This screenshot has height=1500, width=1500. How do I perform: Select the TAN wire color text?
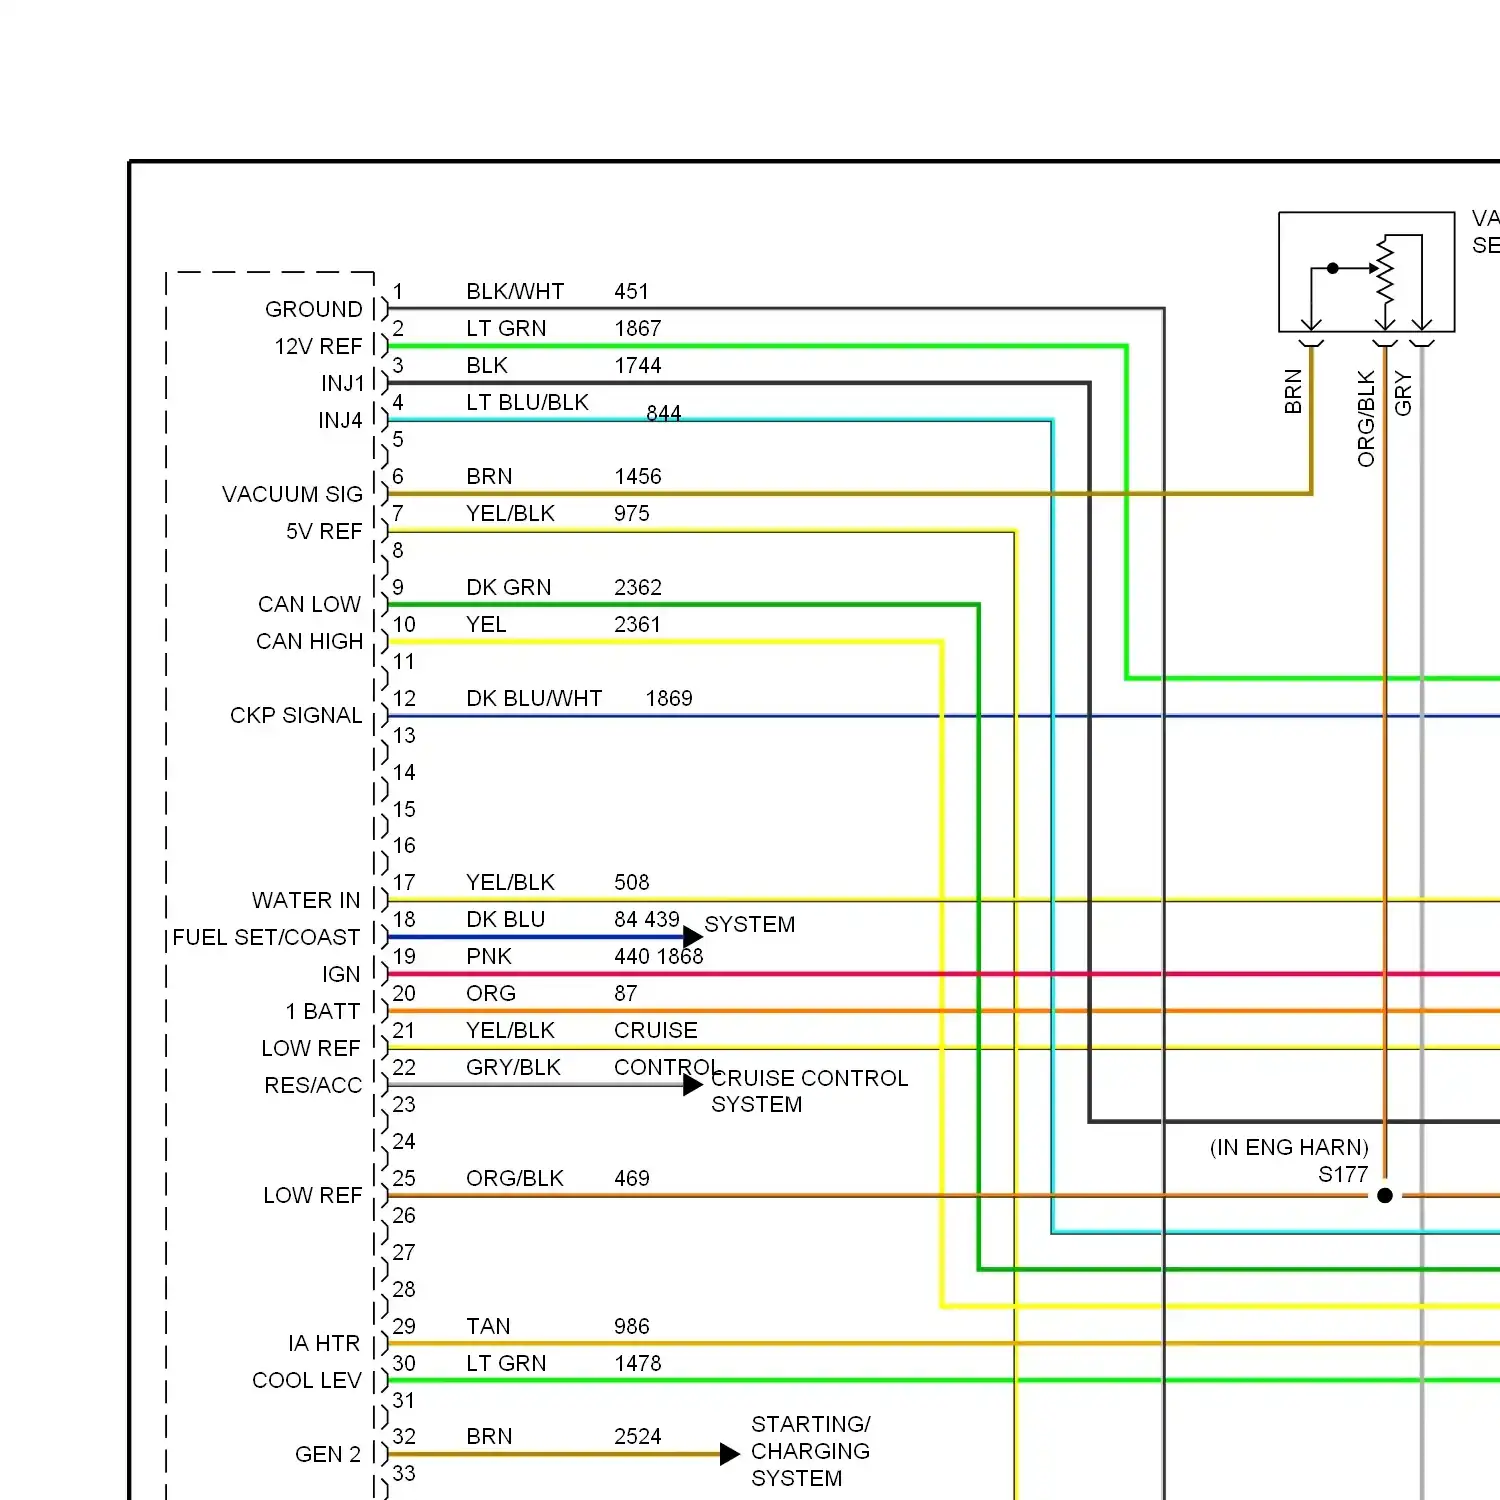pyautogui.click(x=488, y=1326)
